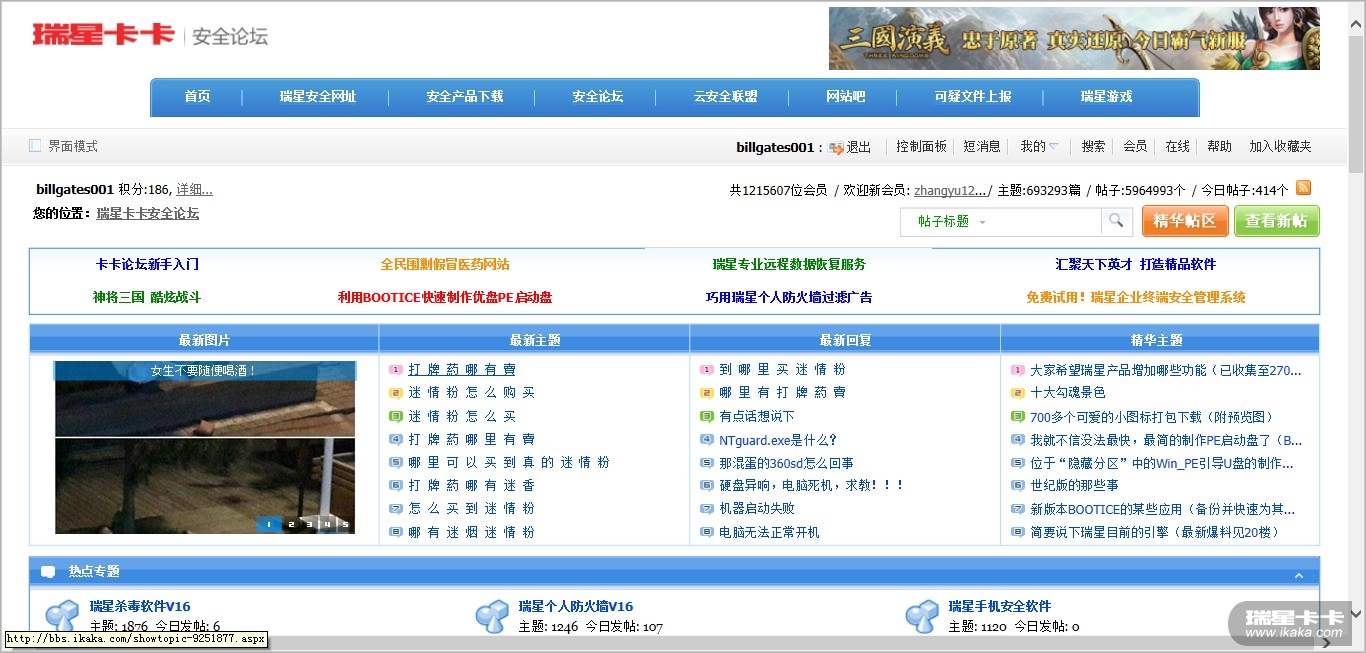The height and width of the screenshot is (653, 1366).
Task: Open 汇聚天下英才 打造精品软件 link
Action: tap(1136, 265)
